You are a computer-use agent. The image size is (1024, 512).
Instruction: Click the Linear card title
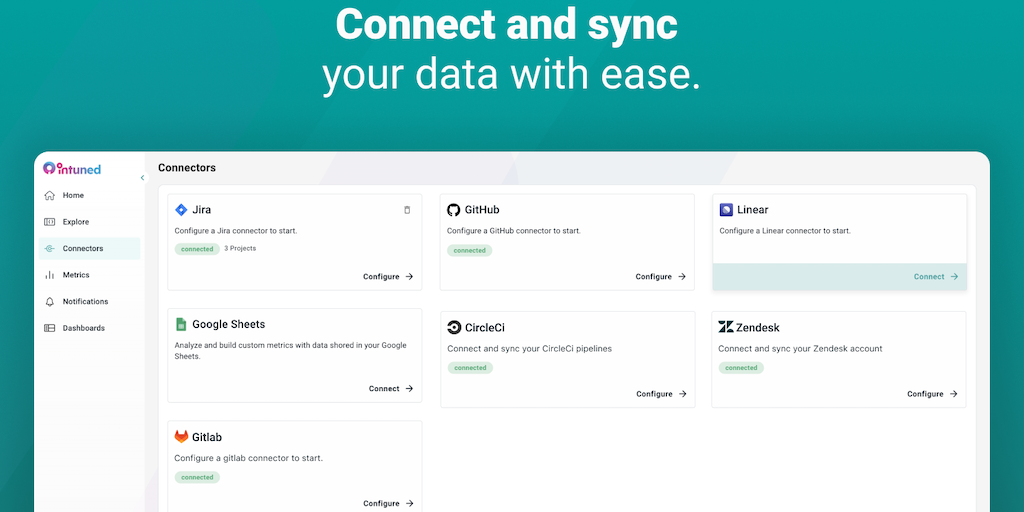(x=752, y=210)
